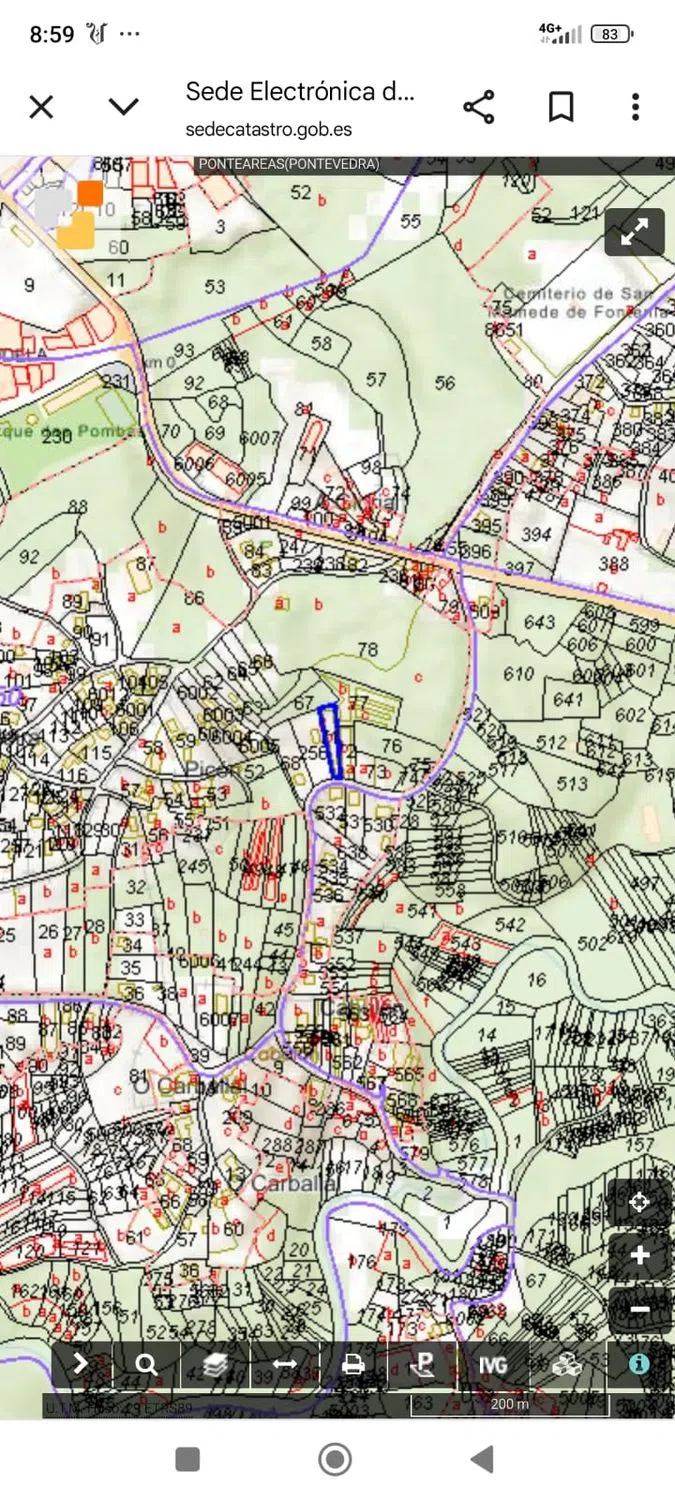Image resolution: width=675 pixels, height=1500 pixels.
Task: Print the cadastral map
Action: tap(353, 1365)
